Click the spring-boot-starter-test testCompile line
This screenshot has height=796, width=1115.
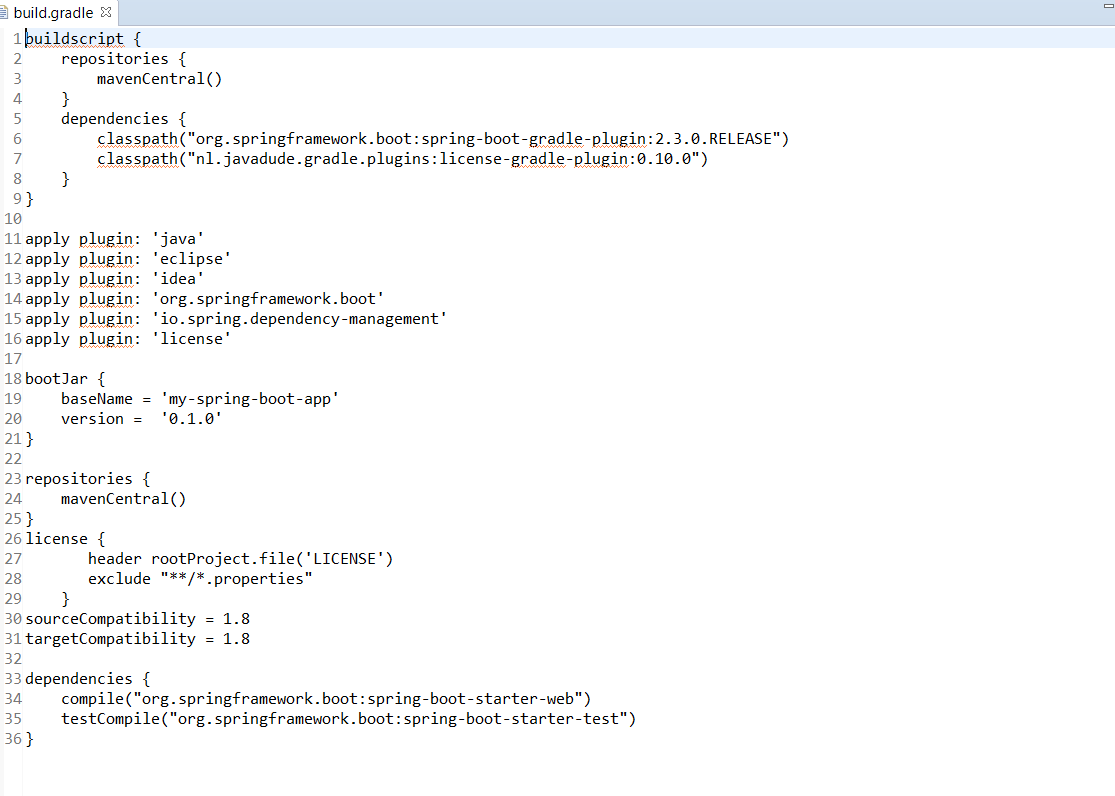click(x=348, y=718)
